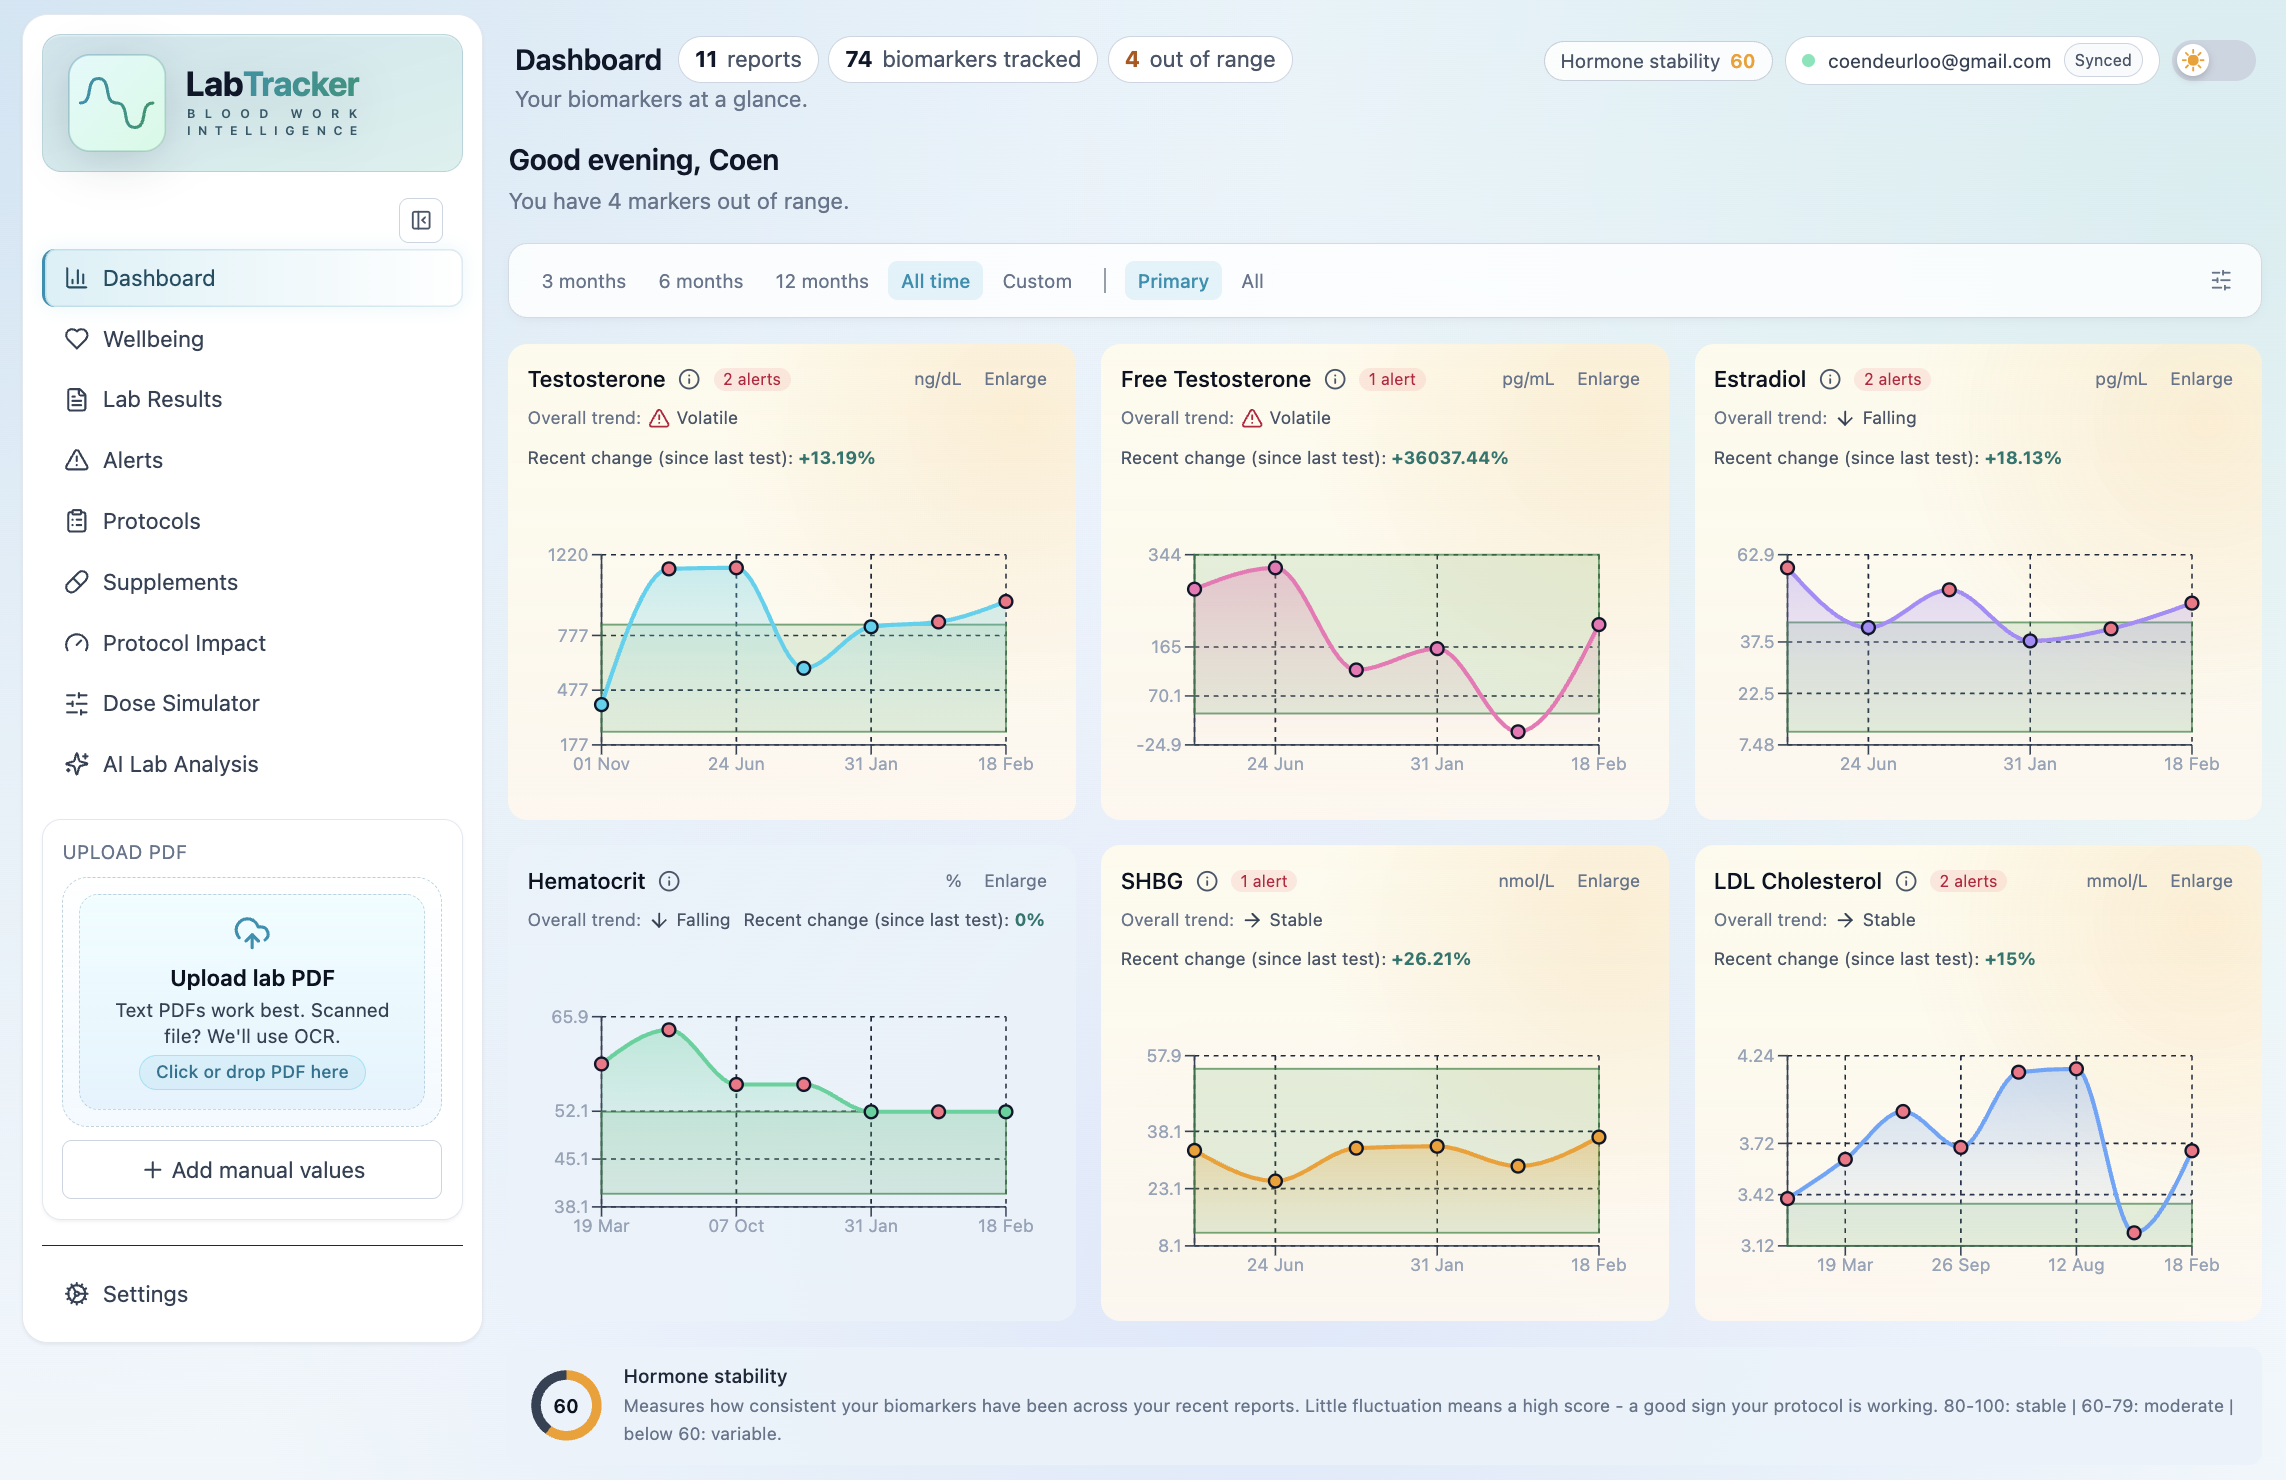Check the Hormone stability score badge
Screen dimensions: 2286x1480
pyautogui.click(x=1658, y=61)
